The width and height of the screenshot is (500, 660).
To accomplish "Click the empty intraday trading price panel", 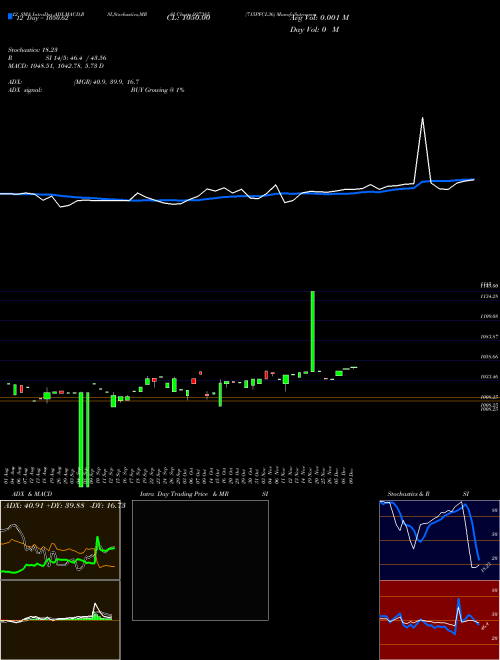I will pos(200,560).
